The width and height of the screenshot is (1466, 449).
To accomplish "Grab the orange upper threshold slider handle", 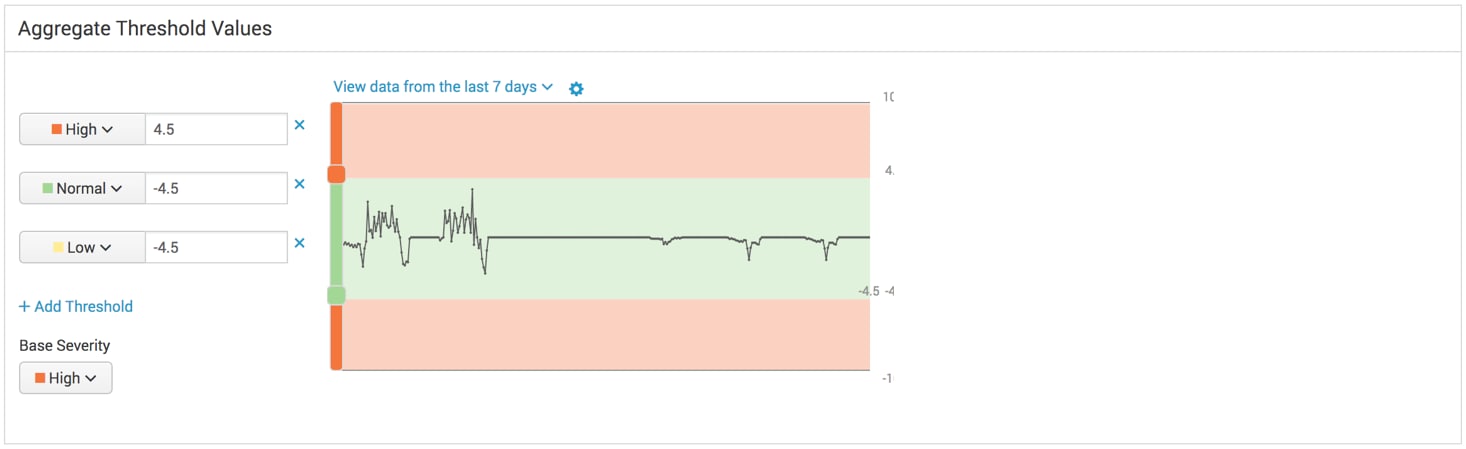I will 336,175.
